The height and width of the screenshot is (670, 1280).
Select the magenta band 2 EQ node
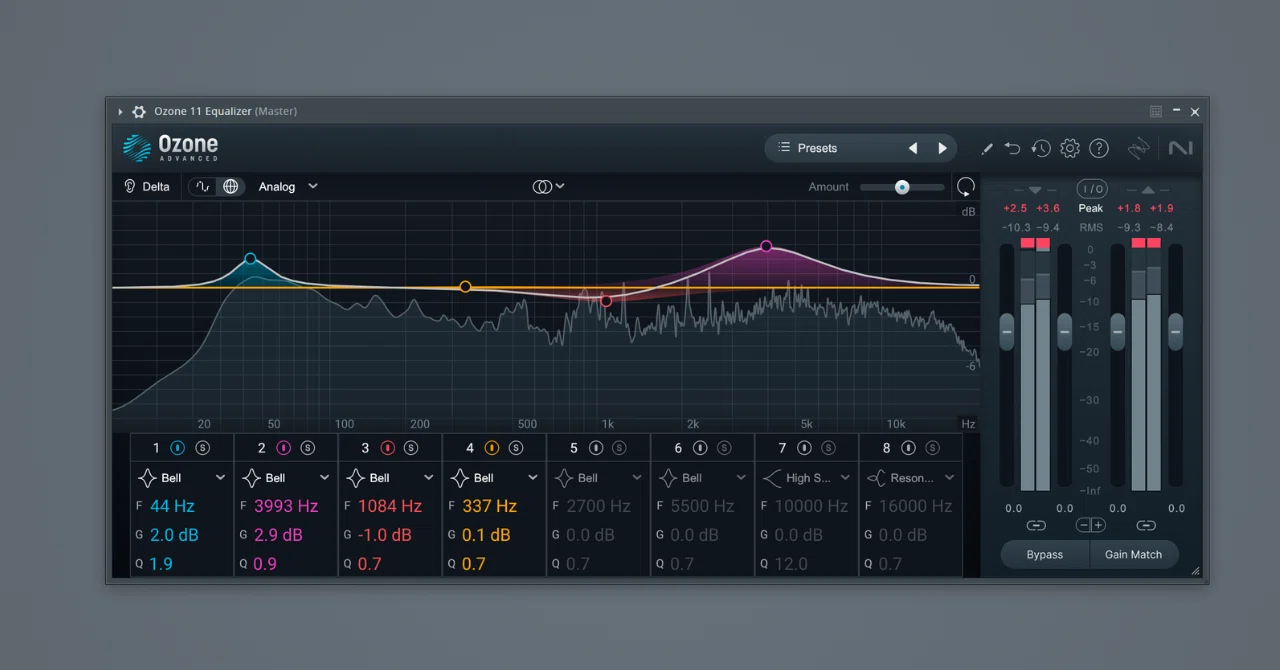766,246
